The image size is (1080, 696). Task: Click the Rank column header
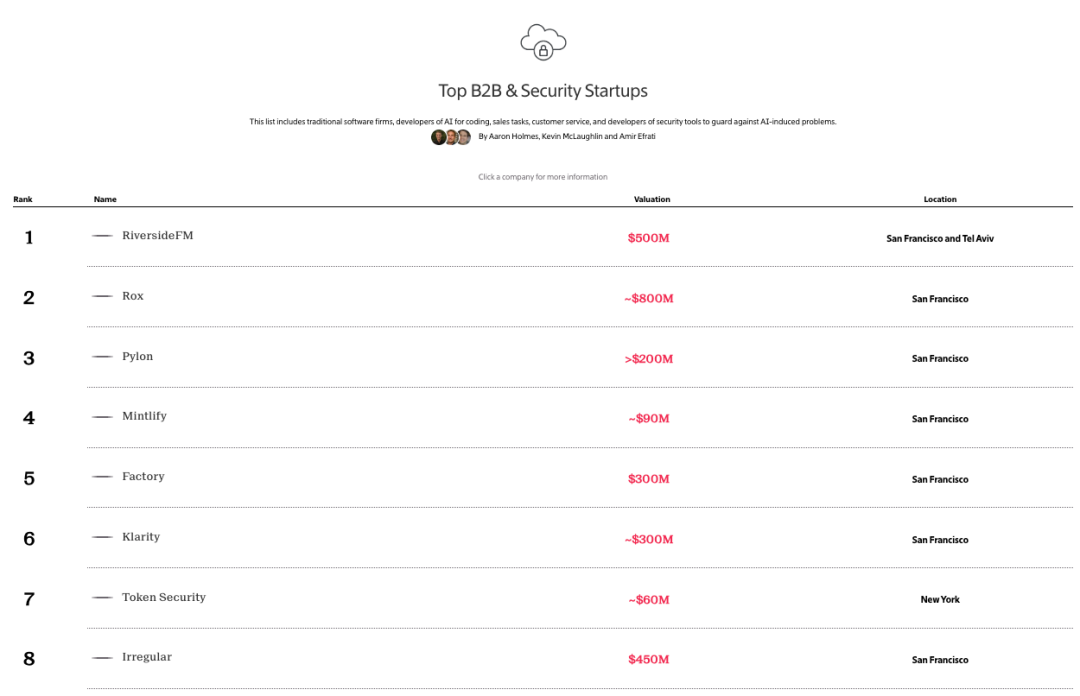coord(23,199)
